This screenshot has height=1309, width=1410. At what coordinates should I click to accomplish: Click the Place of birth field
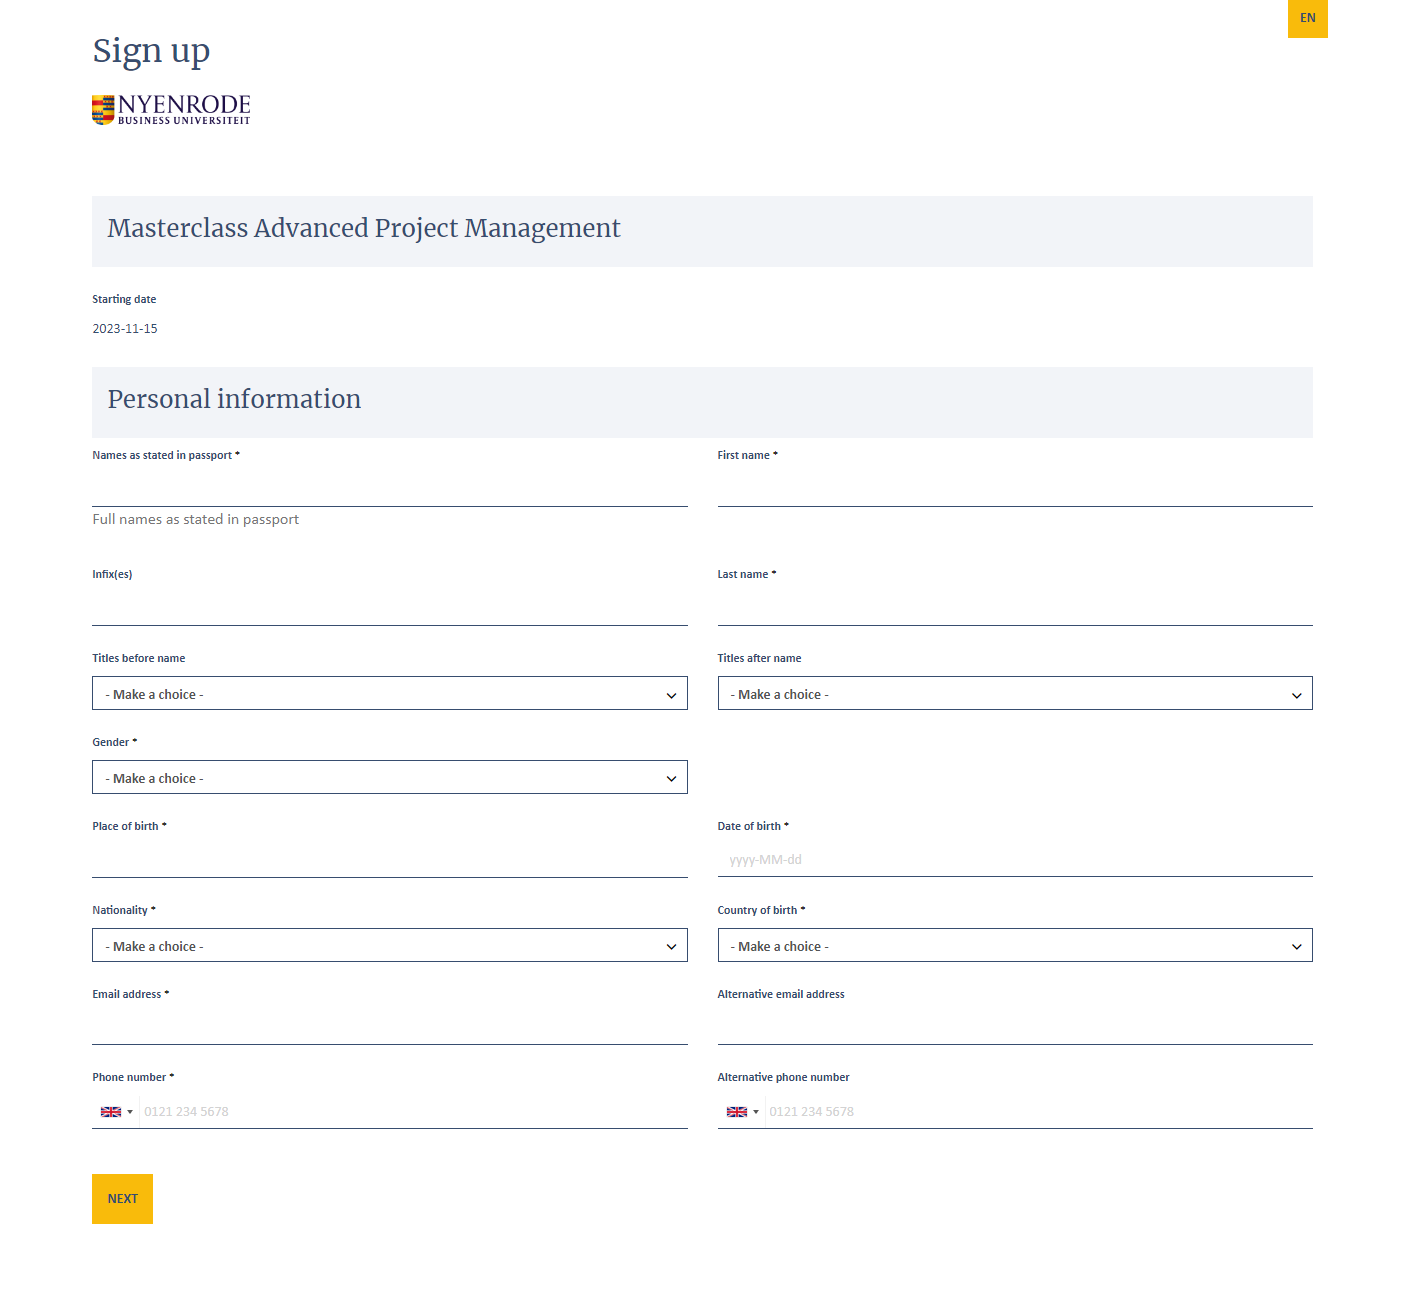pyautogui.click(x=389, y=861)
